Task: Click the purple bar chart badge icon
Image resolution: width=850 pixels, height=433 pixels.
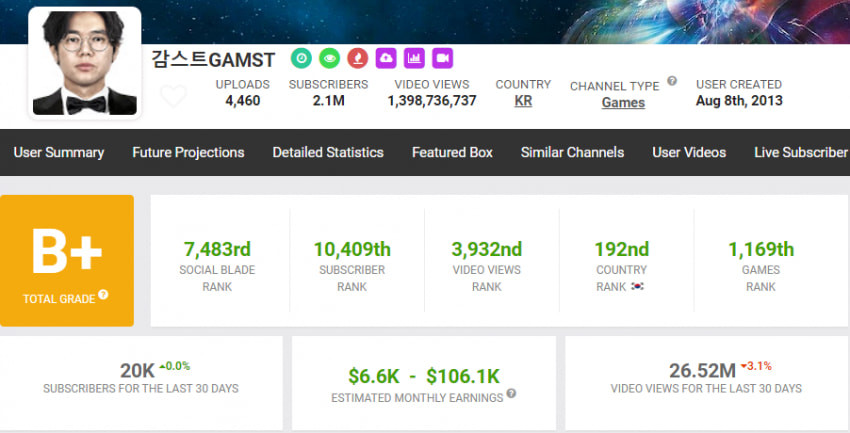Action: click(x=414, y=58)
